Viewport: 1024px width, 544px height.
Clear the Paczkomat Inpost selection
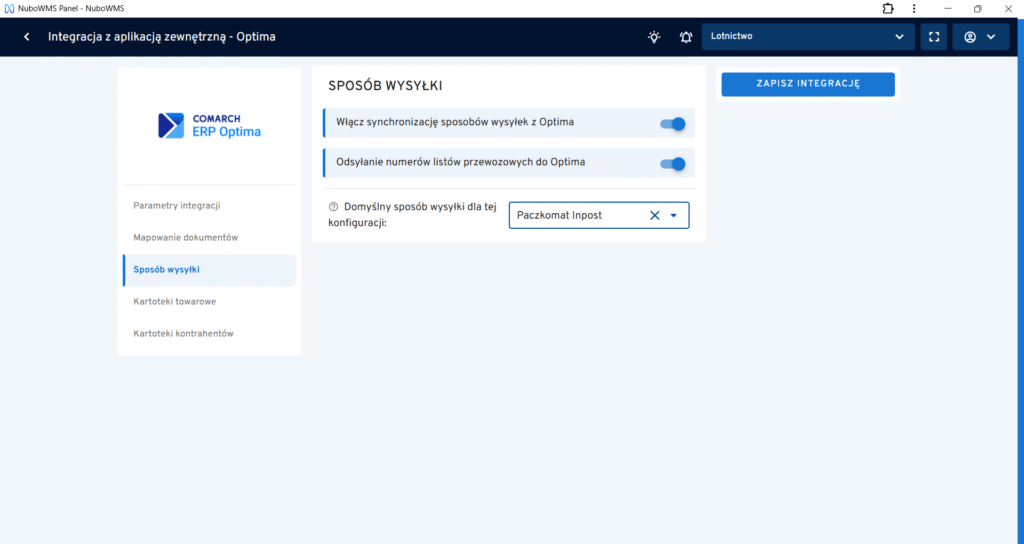click(655, 215)
